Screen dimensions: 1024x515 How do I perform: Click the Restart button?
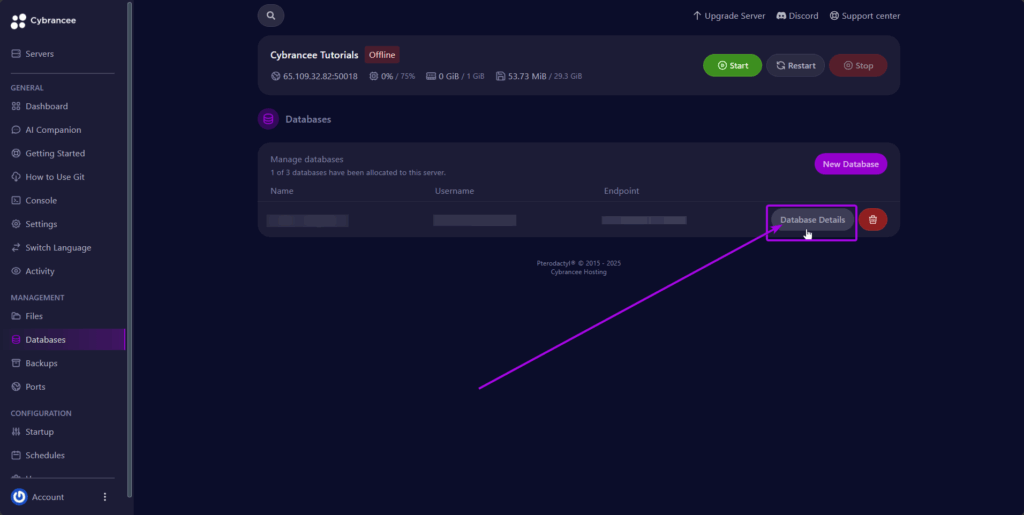[795, 65]
